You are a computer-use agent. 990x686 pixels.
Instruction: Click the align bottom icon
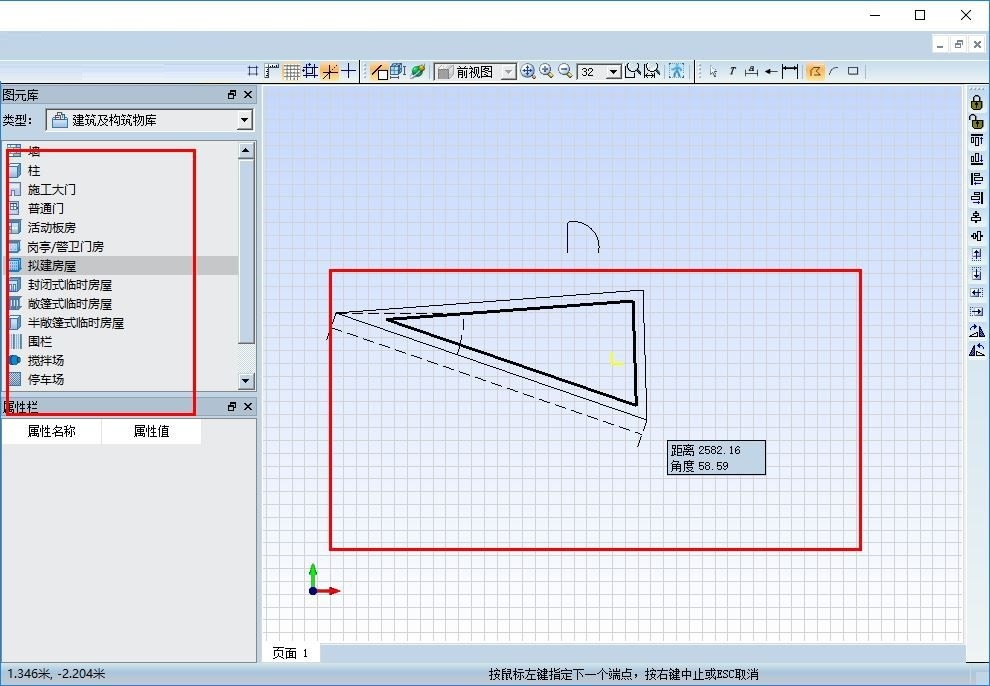coord(977,159)
